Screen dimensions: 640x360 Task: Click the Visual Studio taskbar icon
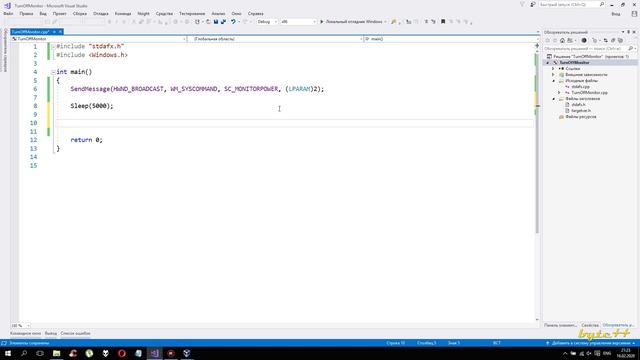(154, 353)
